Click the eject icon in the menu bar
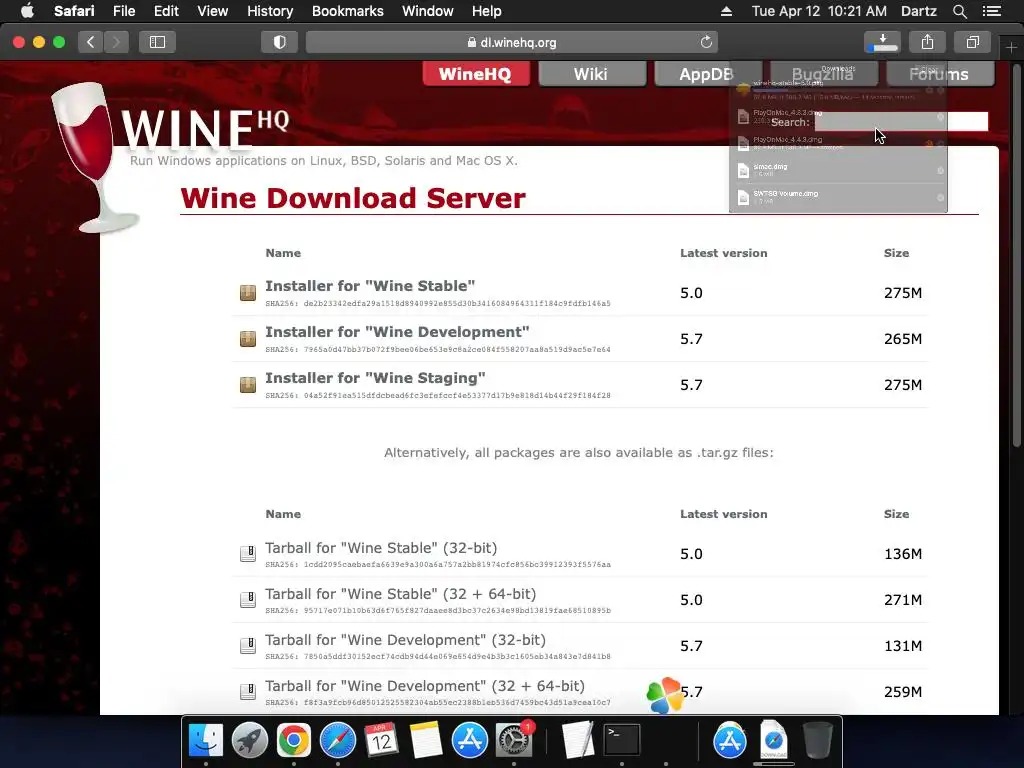This screenshot has height=768, width=1024. pyautogui.click(x=726, y=11)
